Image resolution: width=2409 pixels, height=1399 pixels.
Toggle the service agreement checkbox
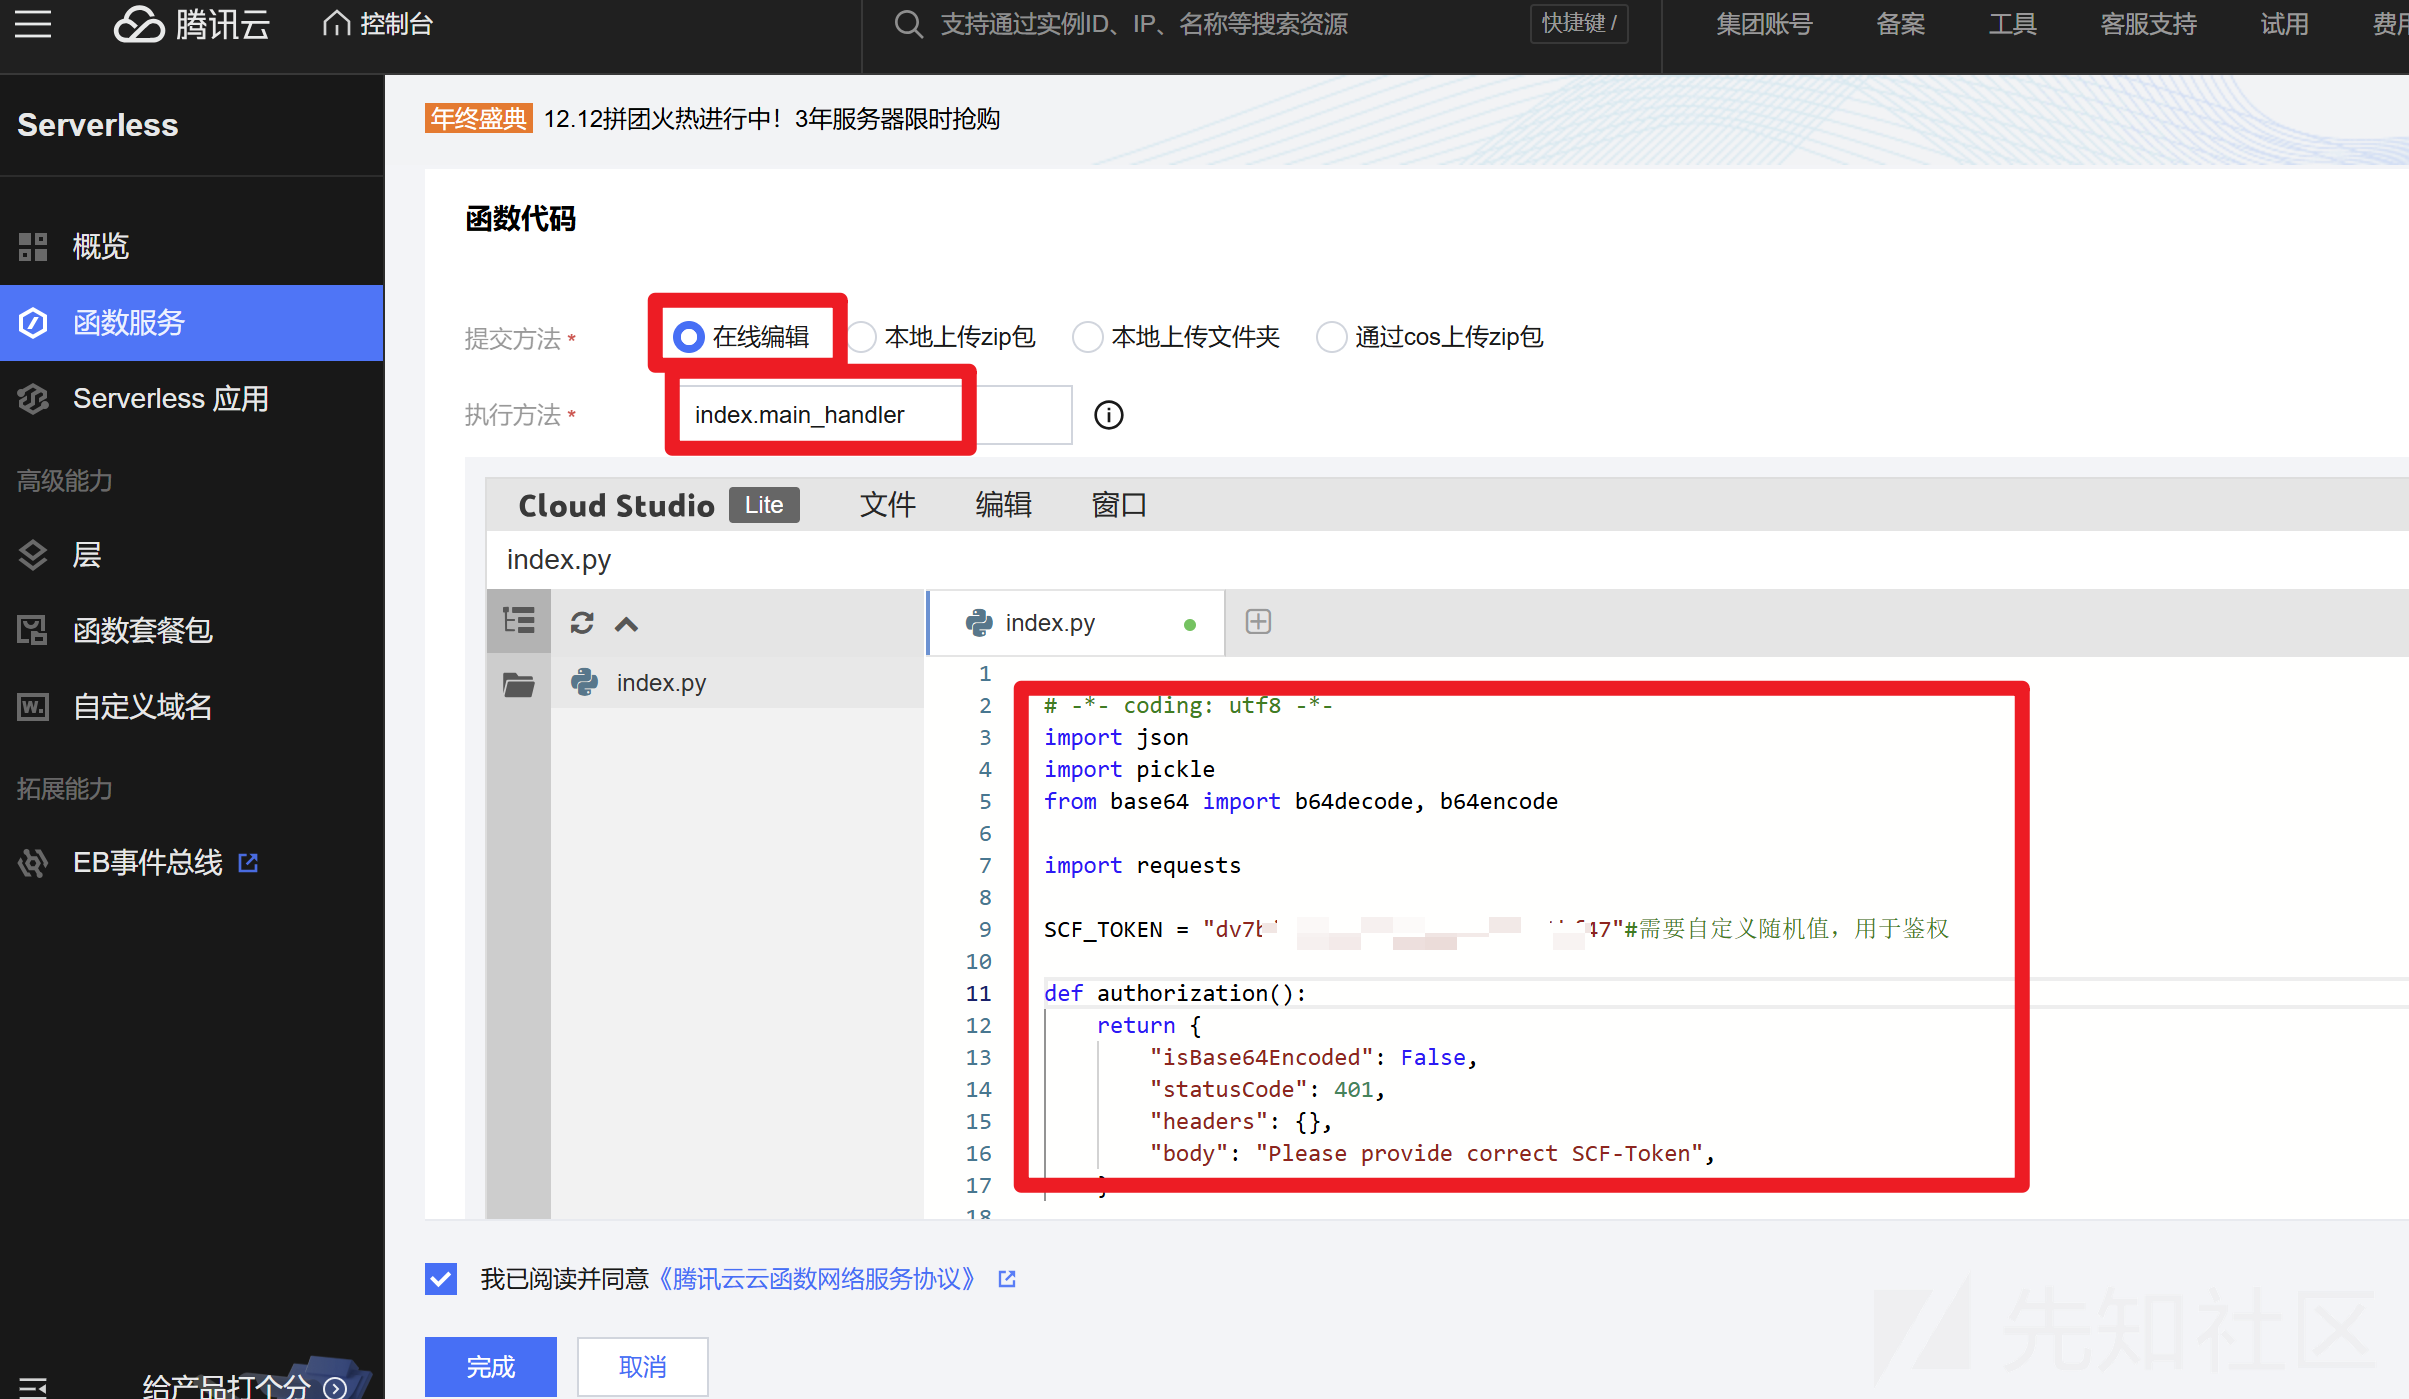tap(441, 1278)
